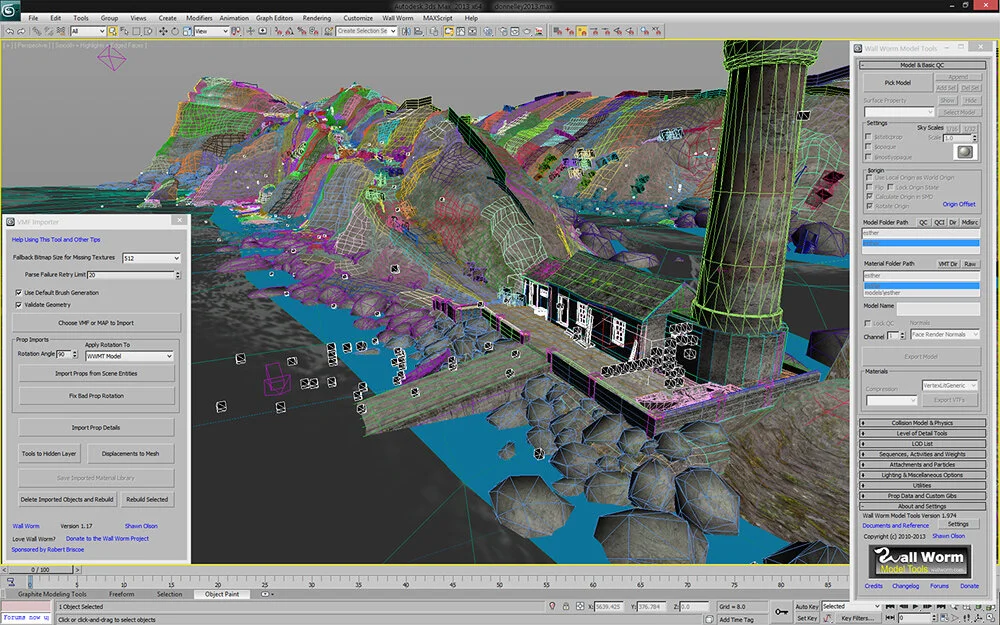Expand Prop Data and Custom Gibs rollout
This screenshot has height=625, width=1000.
(922, 496)
